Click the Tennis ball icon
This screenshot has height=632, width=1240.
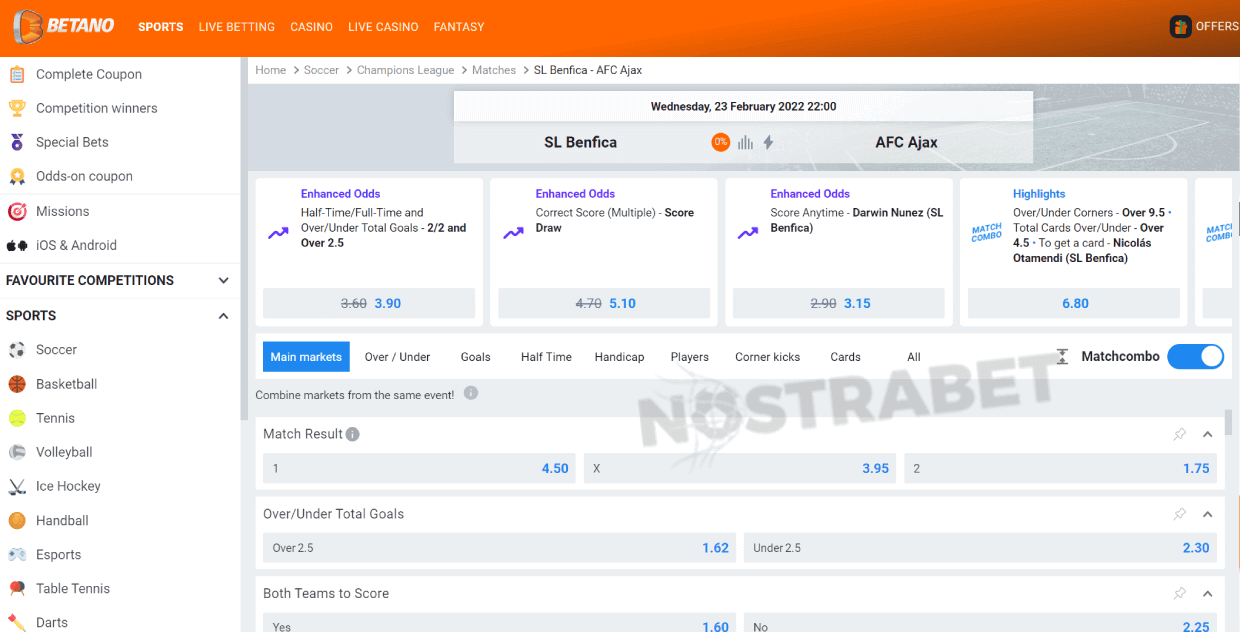click(x=17, y=418)
